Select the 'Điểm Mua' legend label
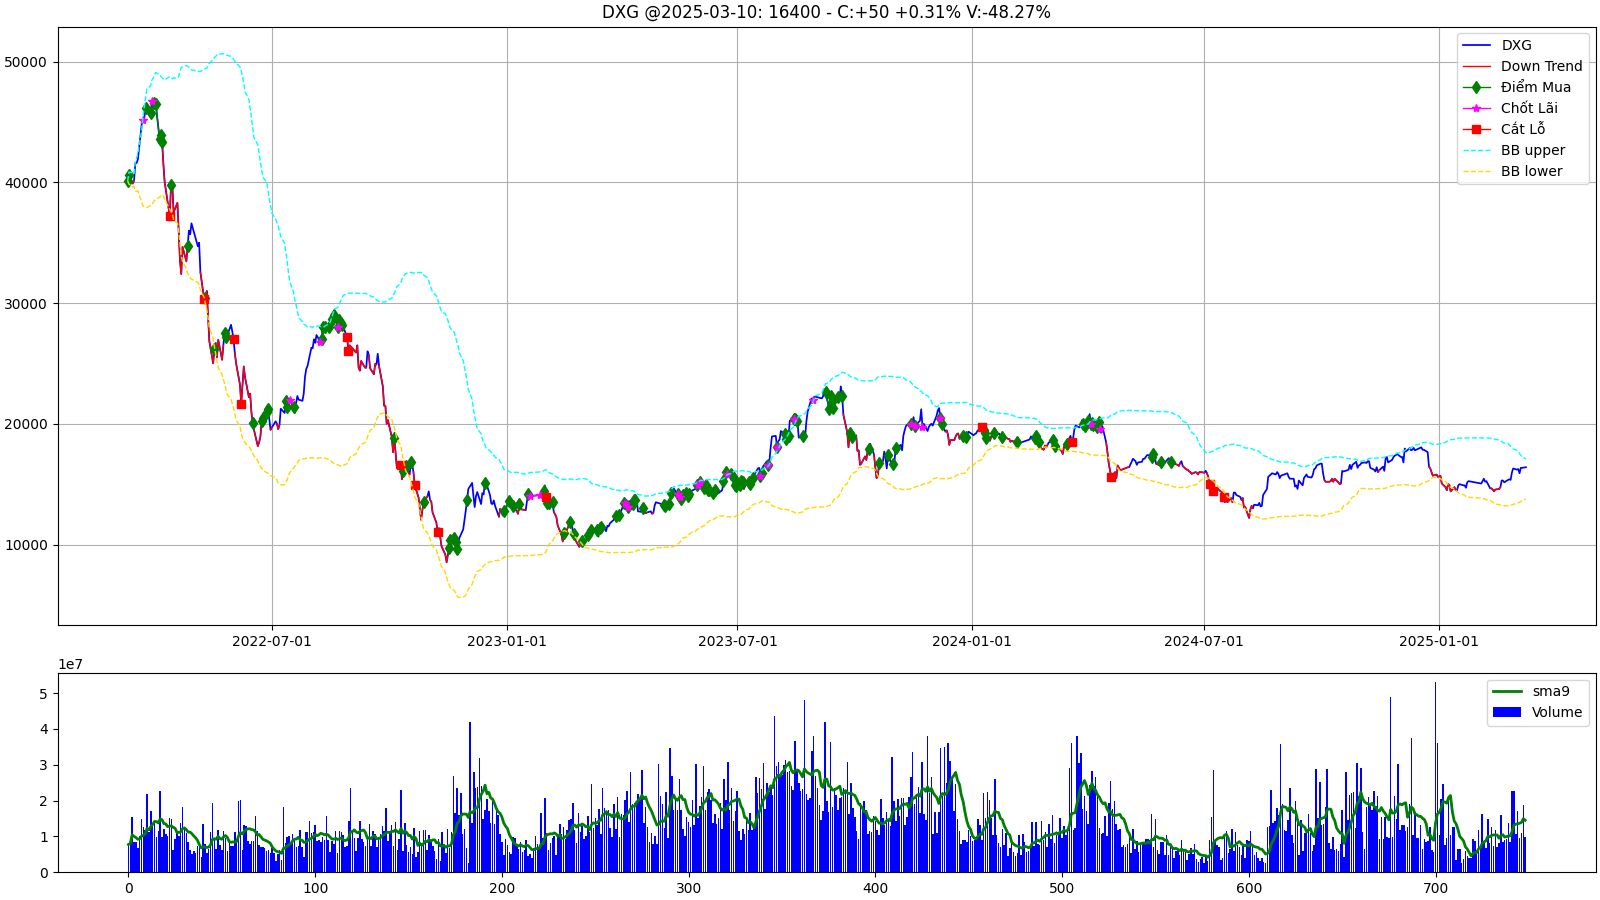1600x900 pixels. tap(1536, 87)
